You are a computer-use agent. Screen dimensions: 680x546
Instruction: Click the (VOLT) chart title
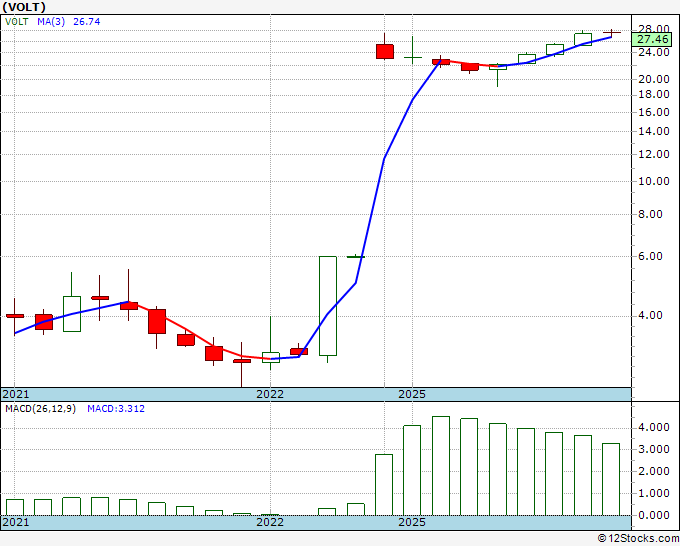[x=24, y=7]
